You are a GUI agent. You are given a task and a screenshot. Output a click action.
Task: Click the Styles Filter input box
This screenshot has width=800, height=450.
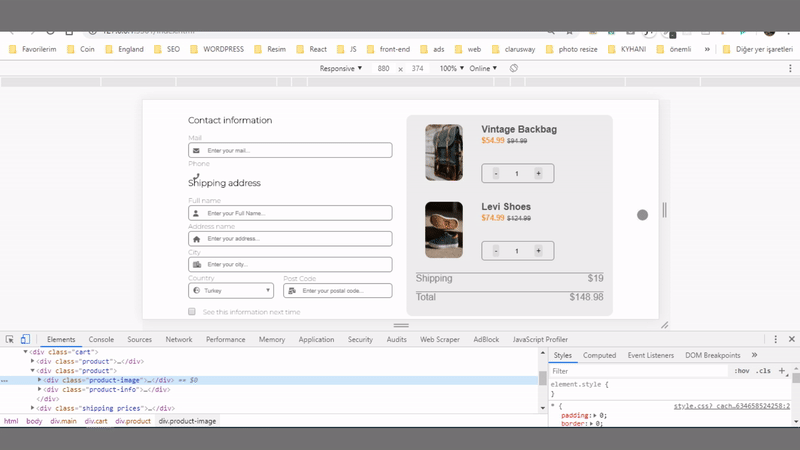pyautogui.click(x=639, y=371)
